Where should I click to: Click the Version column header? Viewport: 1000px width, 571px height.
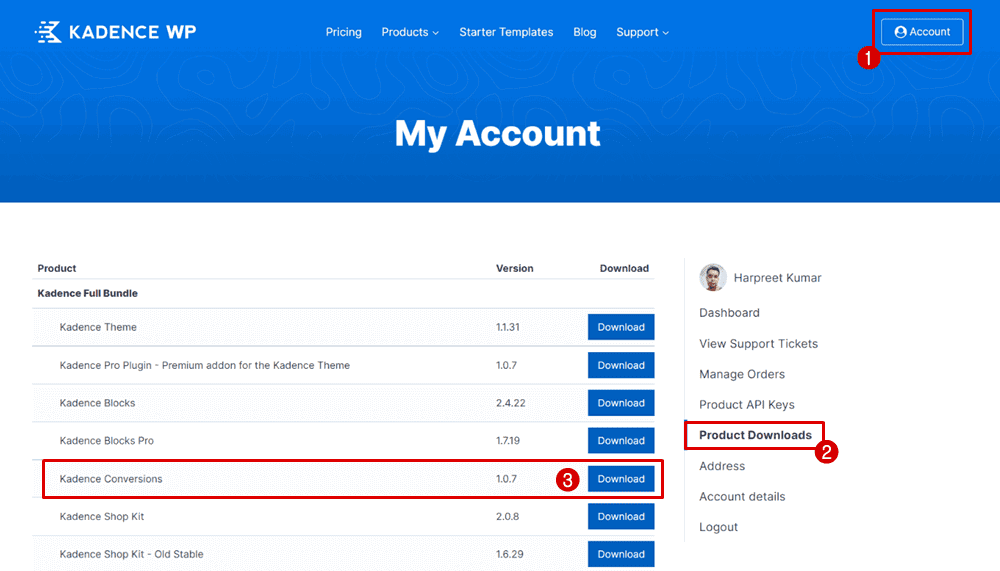pos(515,269)
